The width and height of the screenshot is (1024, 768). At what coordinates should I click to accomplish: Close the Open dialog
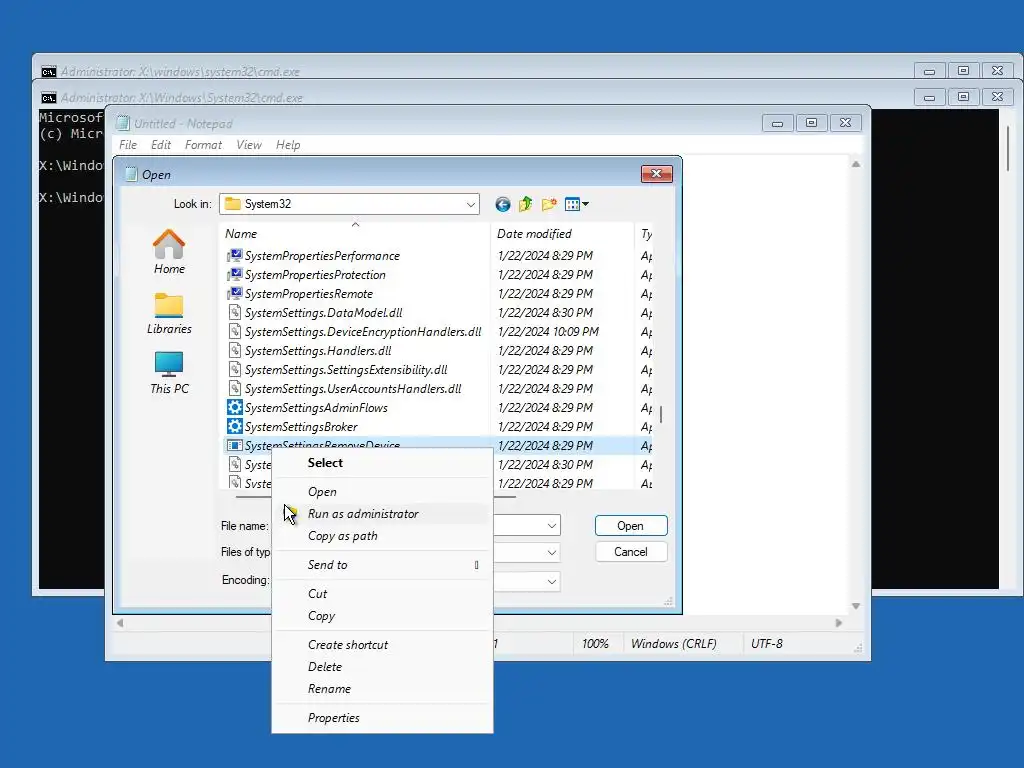[656, 174]
